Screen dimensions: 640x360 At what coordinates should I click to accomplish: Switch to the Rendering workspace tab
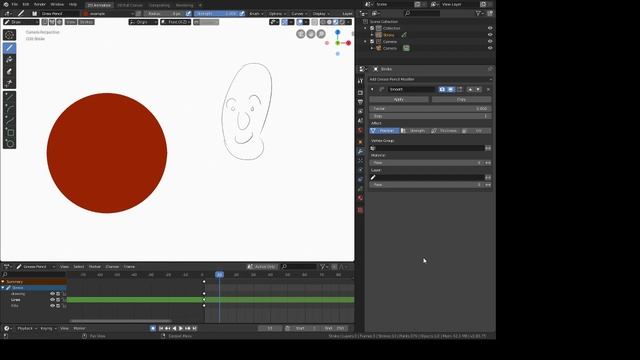(x=184, y=5)
